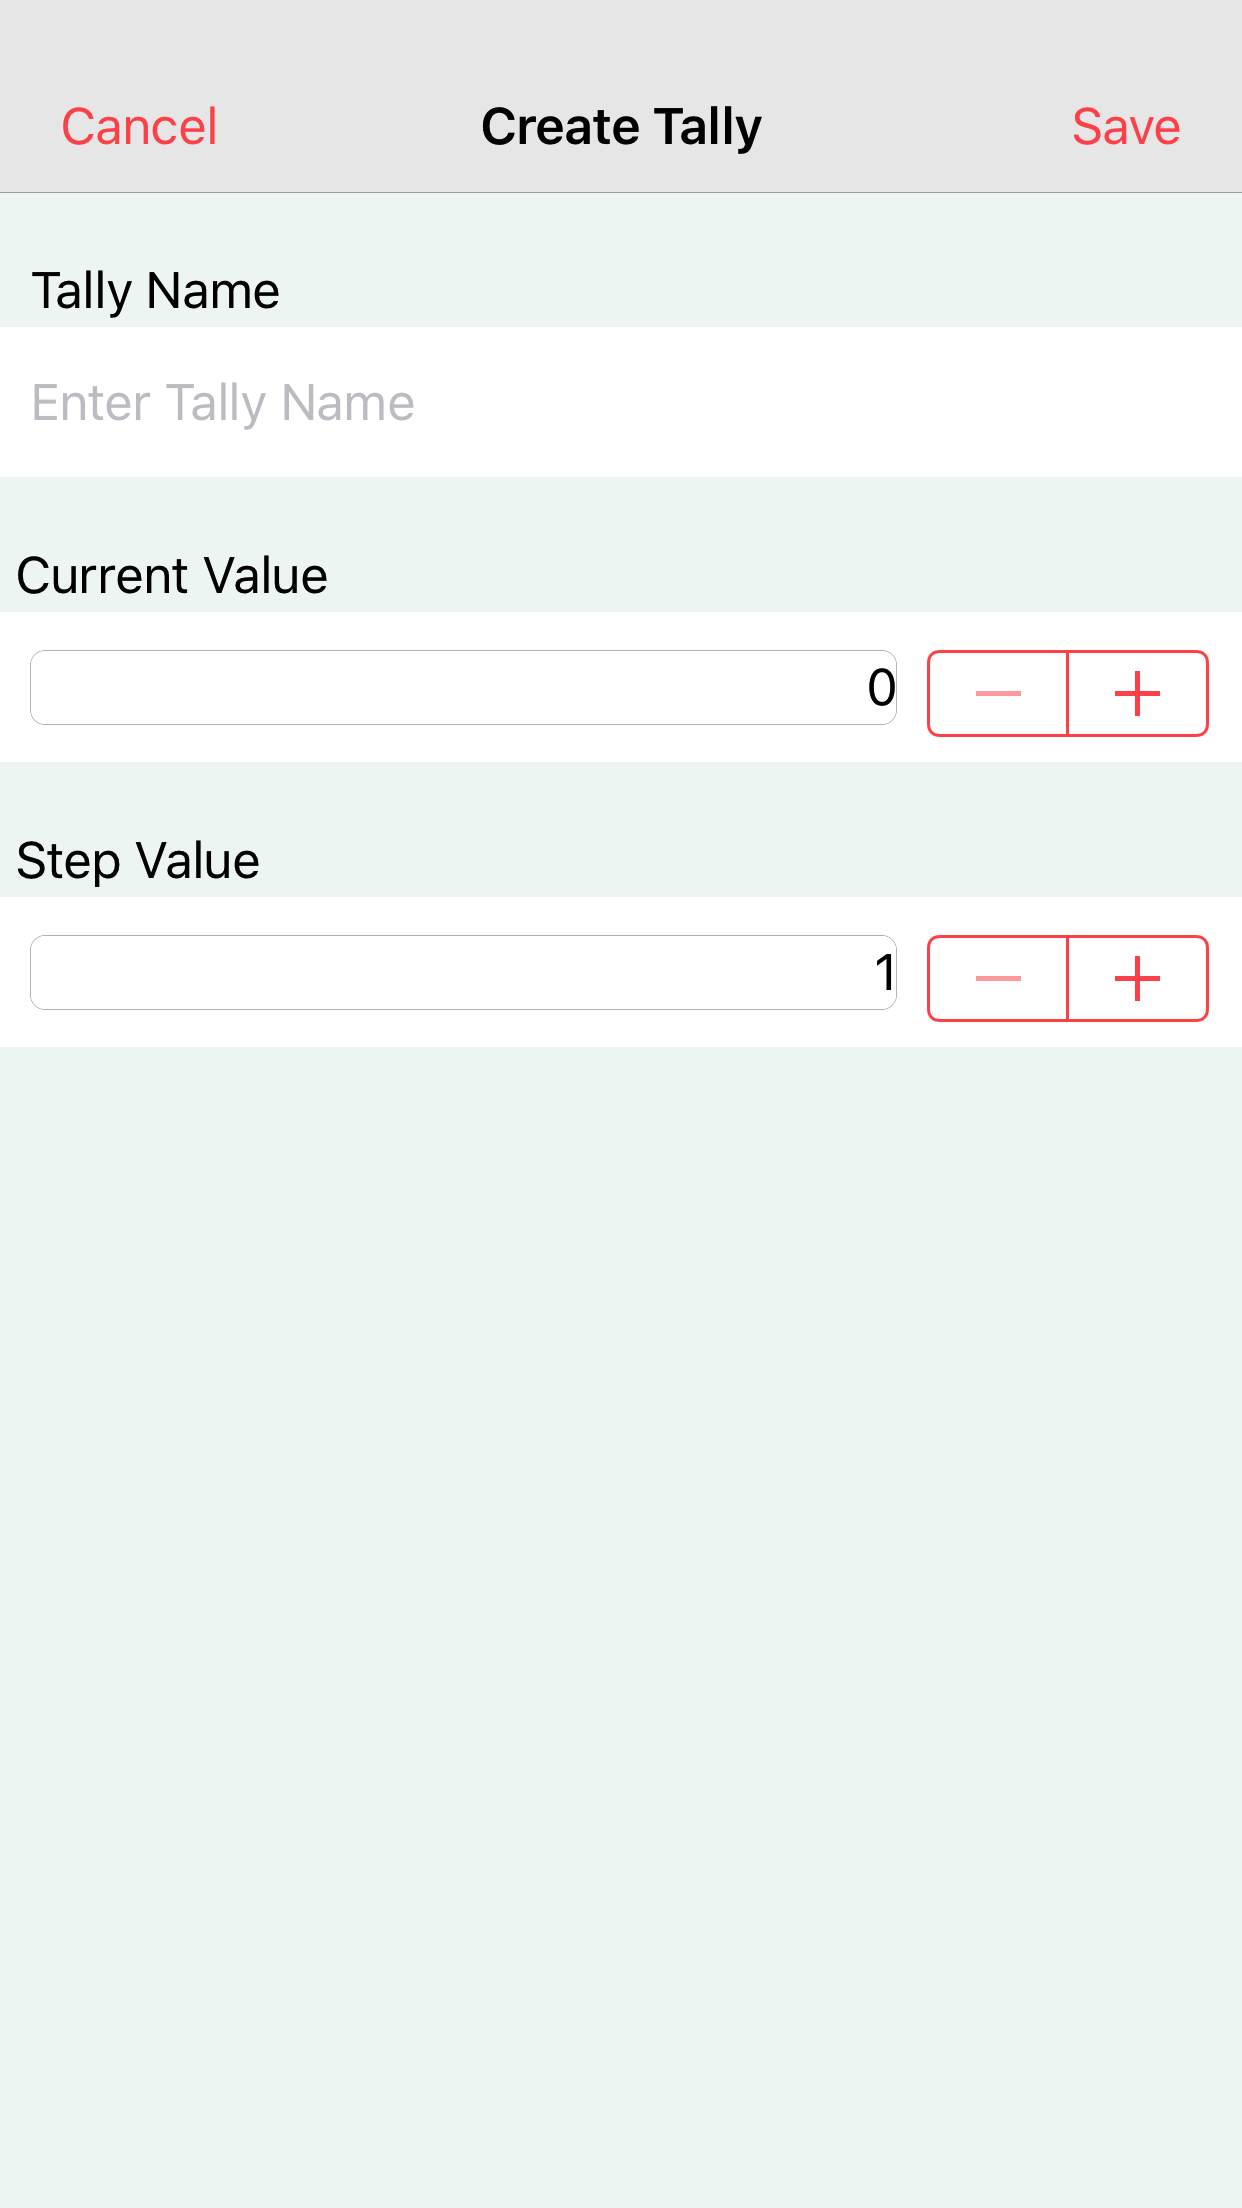Increase the Step Value with plus
This screenshot has height=2208, width=1242.
1138,978
